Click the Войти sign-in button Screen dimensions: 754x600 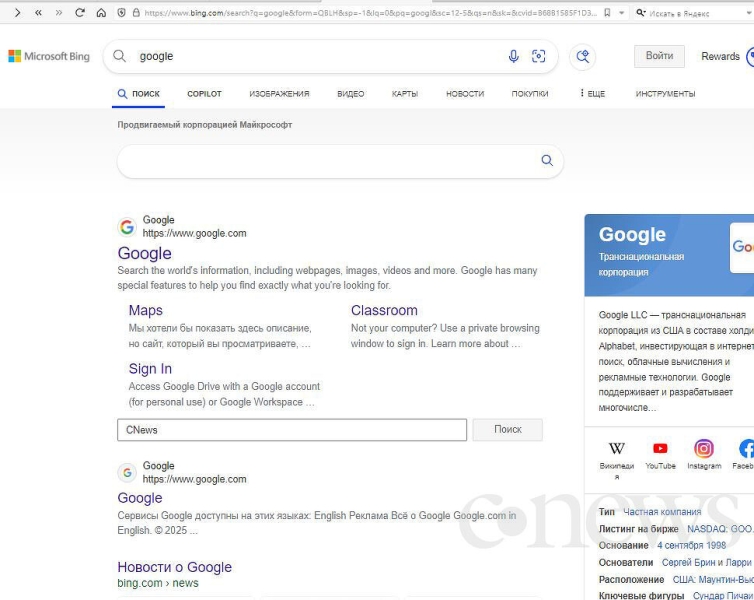coord(659,56)
